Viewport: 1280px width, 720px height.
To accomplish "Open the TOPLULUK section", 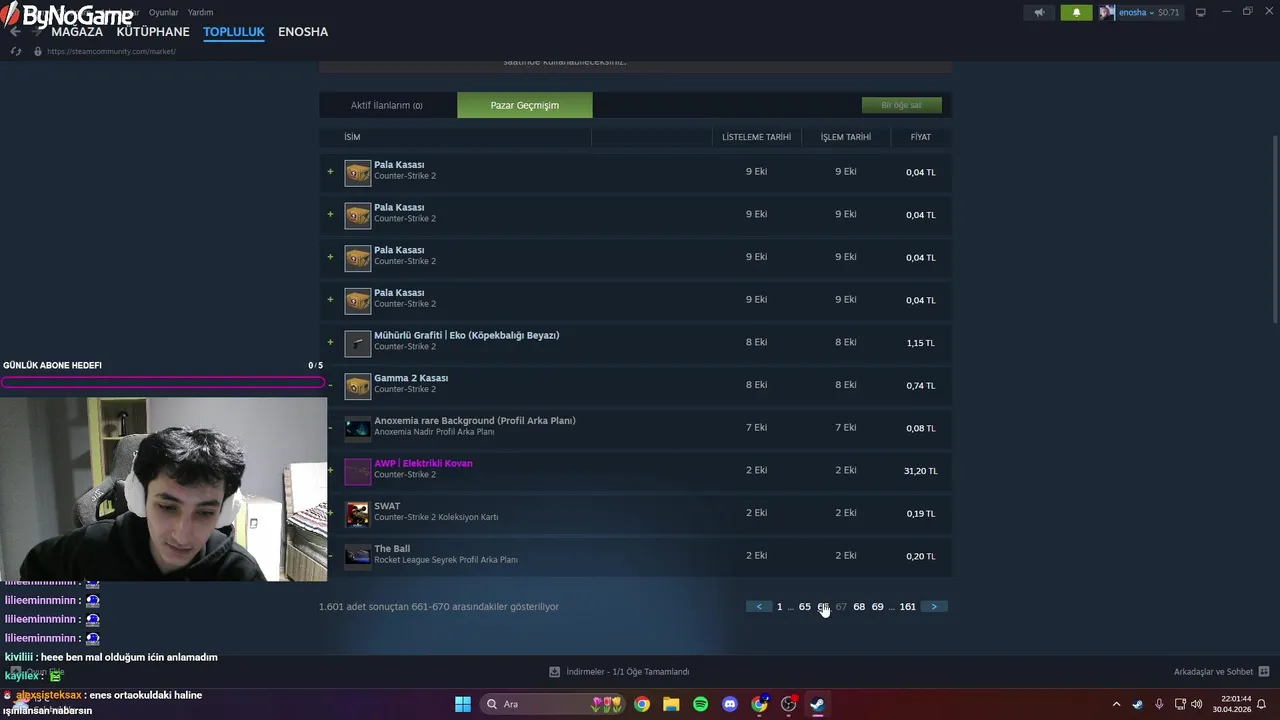I will tap(234, 31).
